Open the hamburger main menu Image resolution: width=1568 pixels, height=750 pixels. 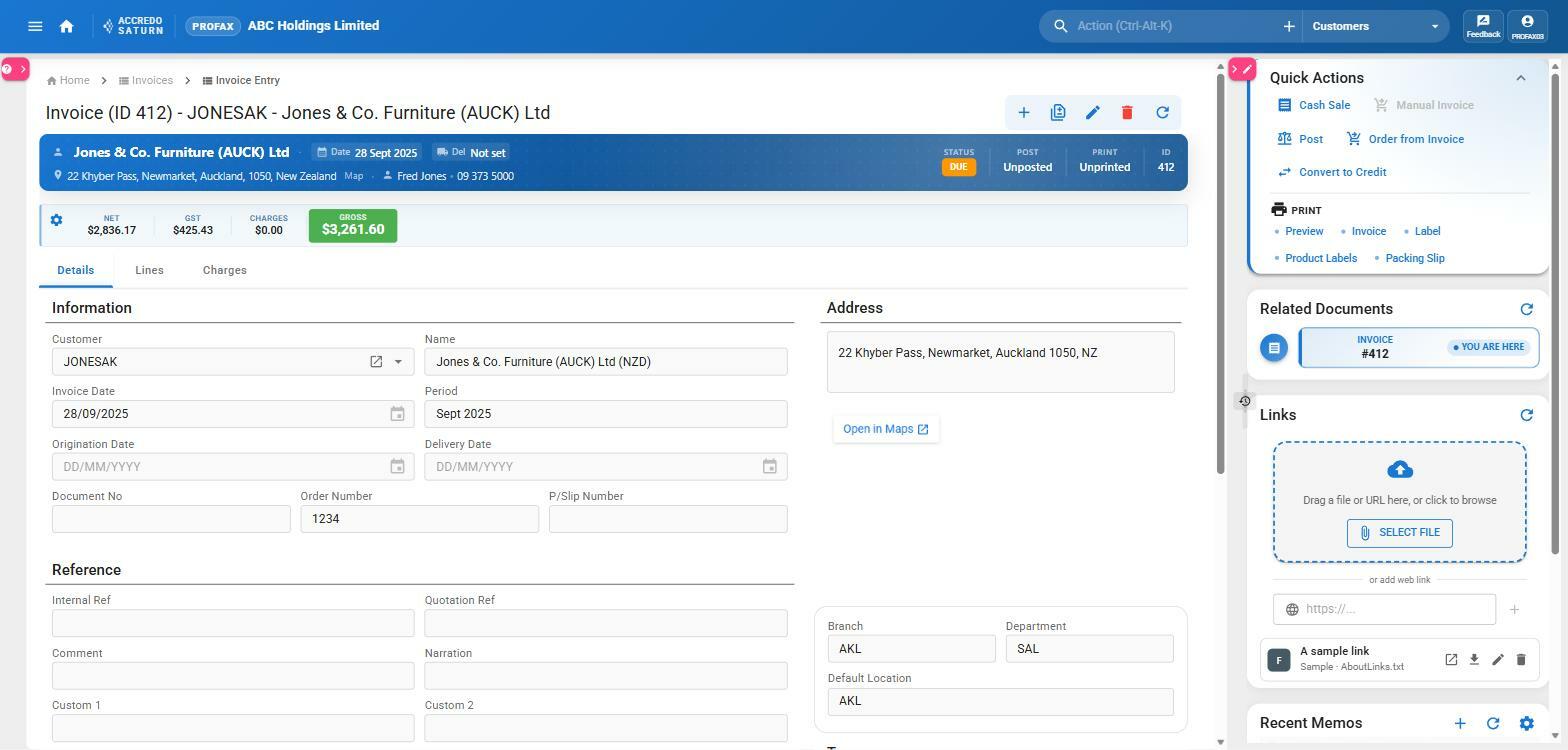pos(35,26)
